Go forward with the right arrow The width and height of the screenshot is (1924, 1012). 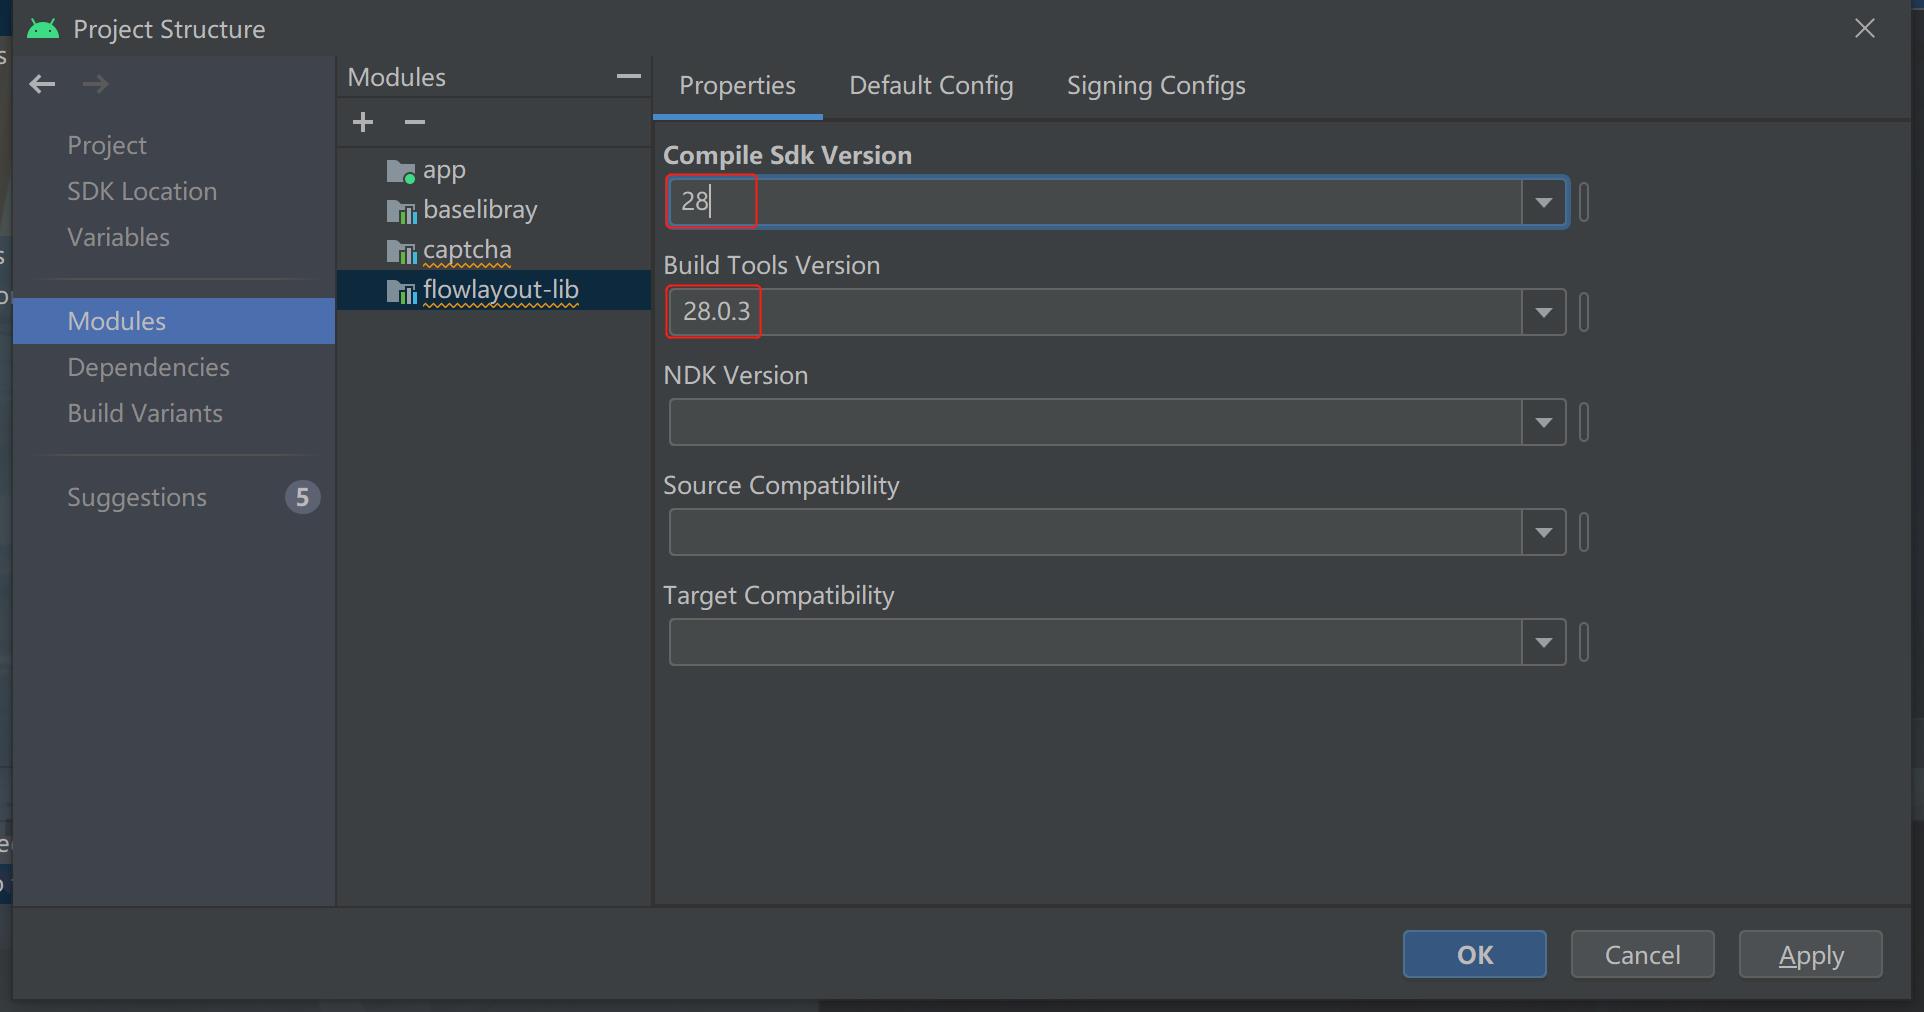coord(95,84)
